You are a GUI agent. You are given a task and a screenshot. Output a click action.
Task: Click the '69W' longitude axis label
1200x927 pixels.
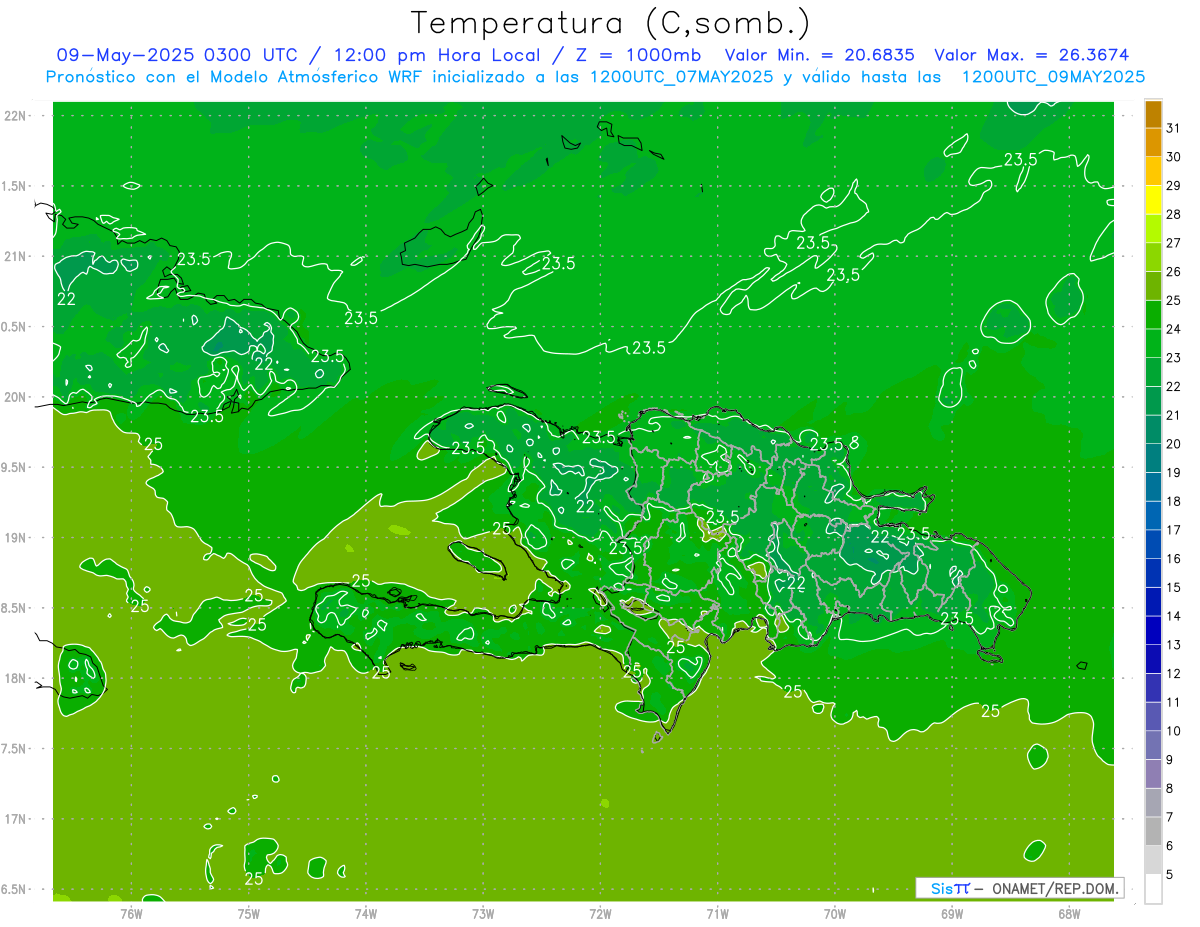click(x=951, y=914)
